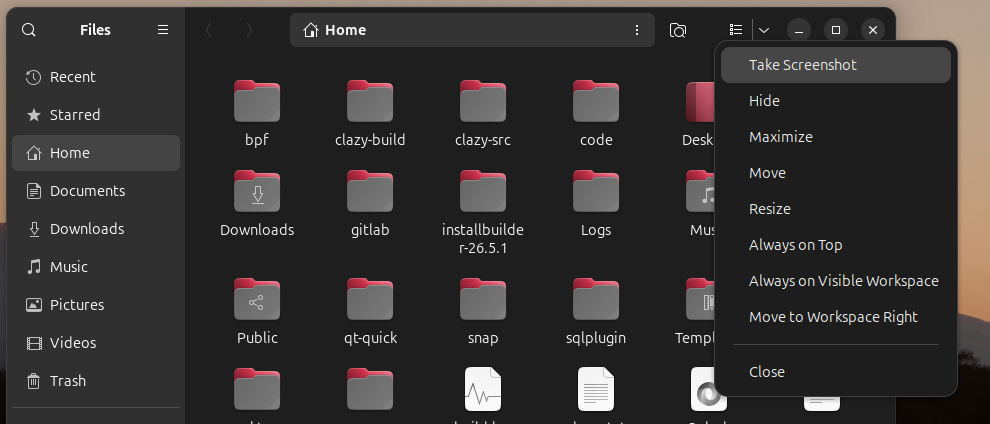Screen dimensions: 990x424
Task: Open the Public folder icon
Action: coord(257,298)
